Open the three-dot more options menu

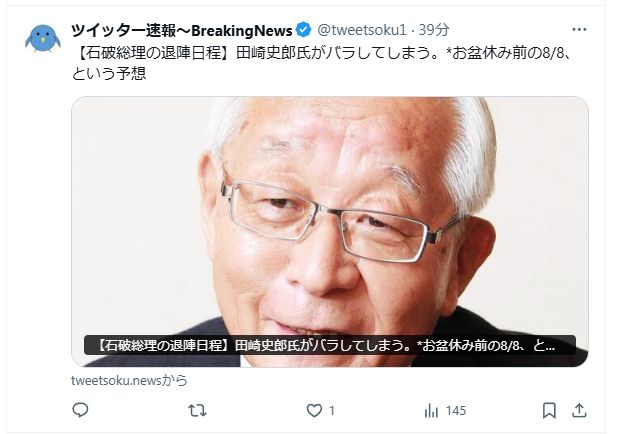click(579, 30)
